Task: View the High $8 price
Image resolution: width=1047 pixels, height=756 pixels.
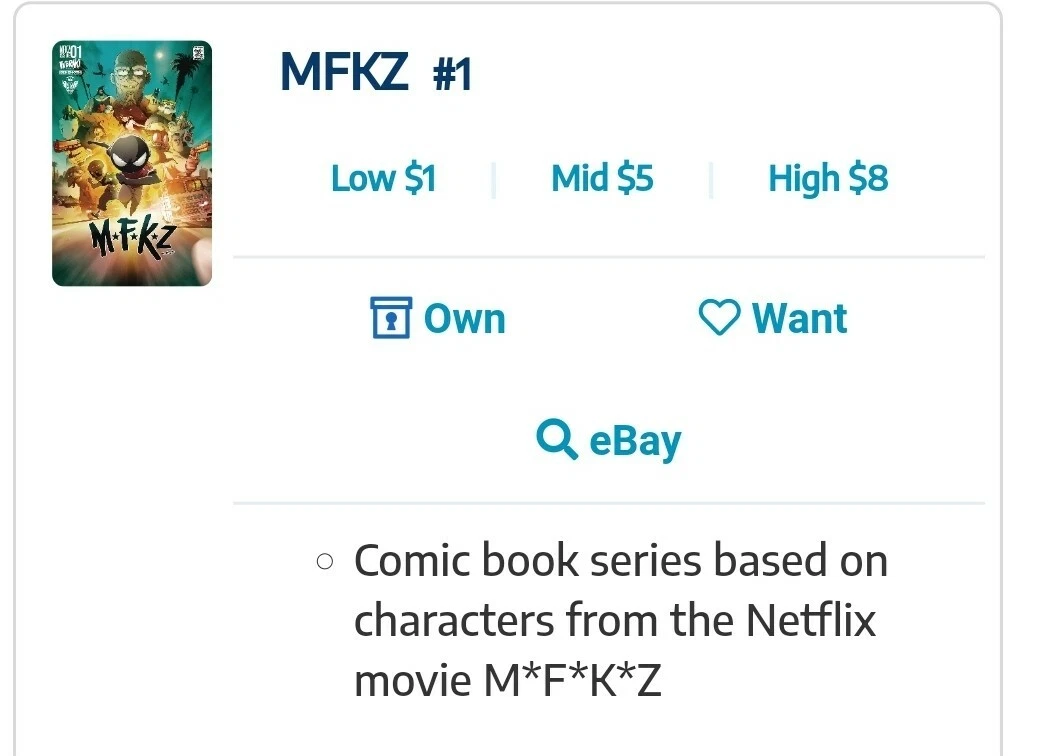Action: pos(828,178)
